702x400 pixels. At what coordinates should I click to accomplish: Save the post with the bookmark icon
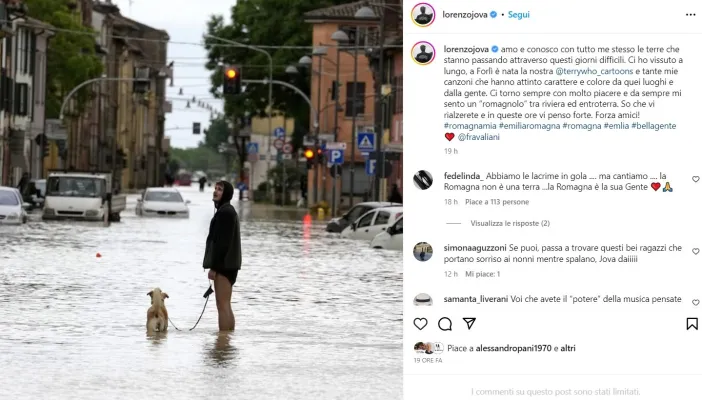point(692,323)
